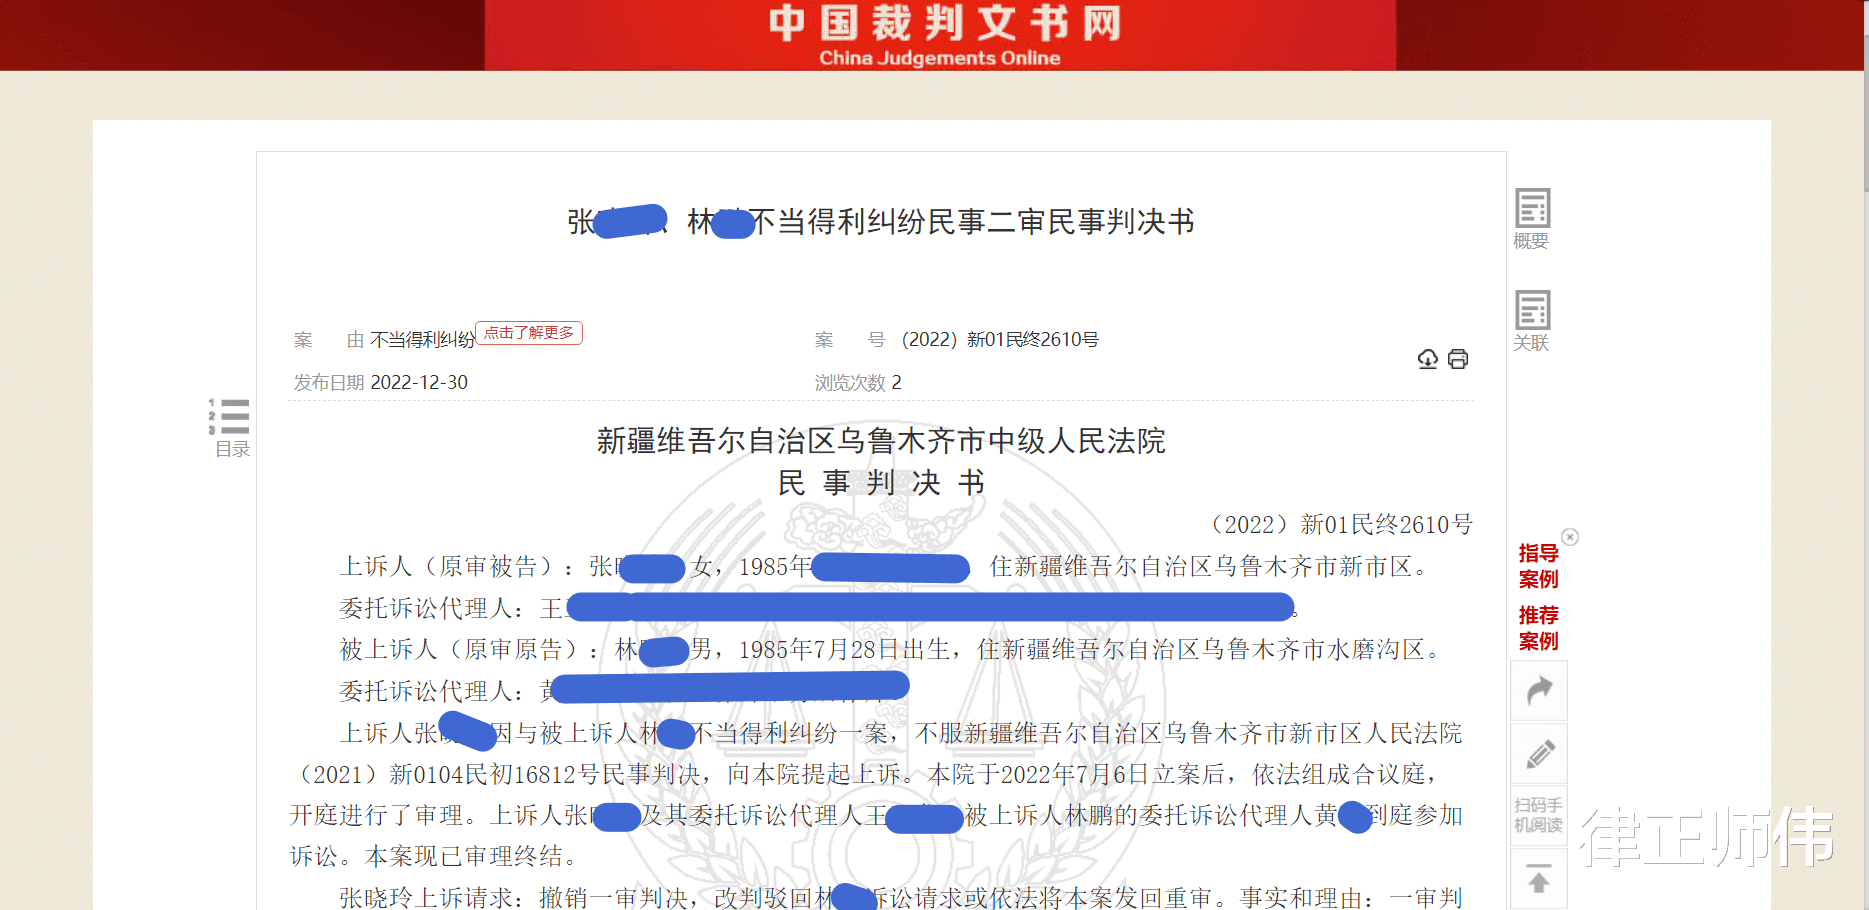This screenshot has width=1869, height=910.
Task: Click the court name 新疆维吾尔自治区乌鲁木齐市中级人民法院
Action: (x=881, y=441)
